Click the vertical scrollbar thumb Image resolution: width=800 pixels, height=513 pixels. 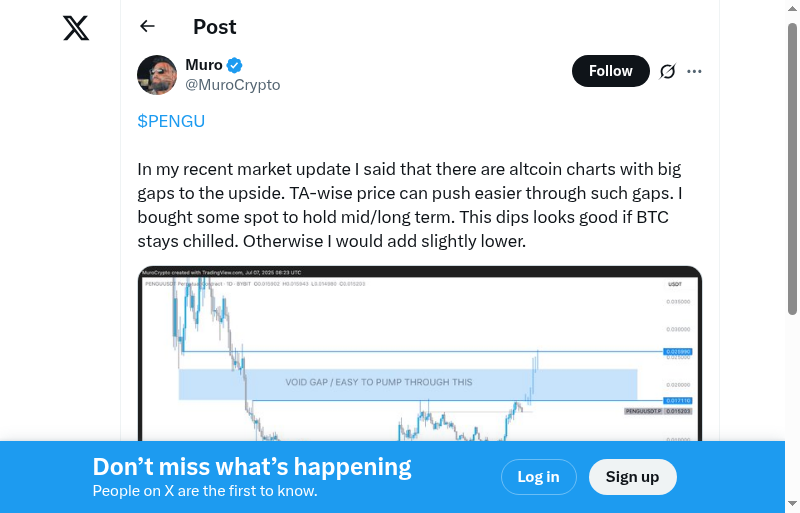pyautogui.click(x=793, y=170)
